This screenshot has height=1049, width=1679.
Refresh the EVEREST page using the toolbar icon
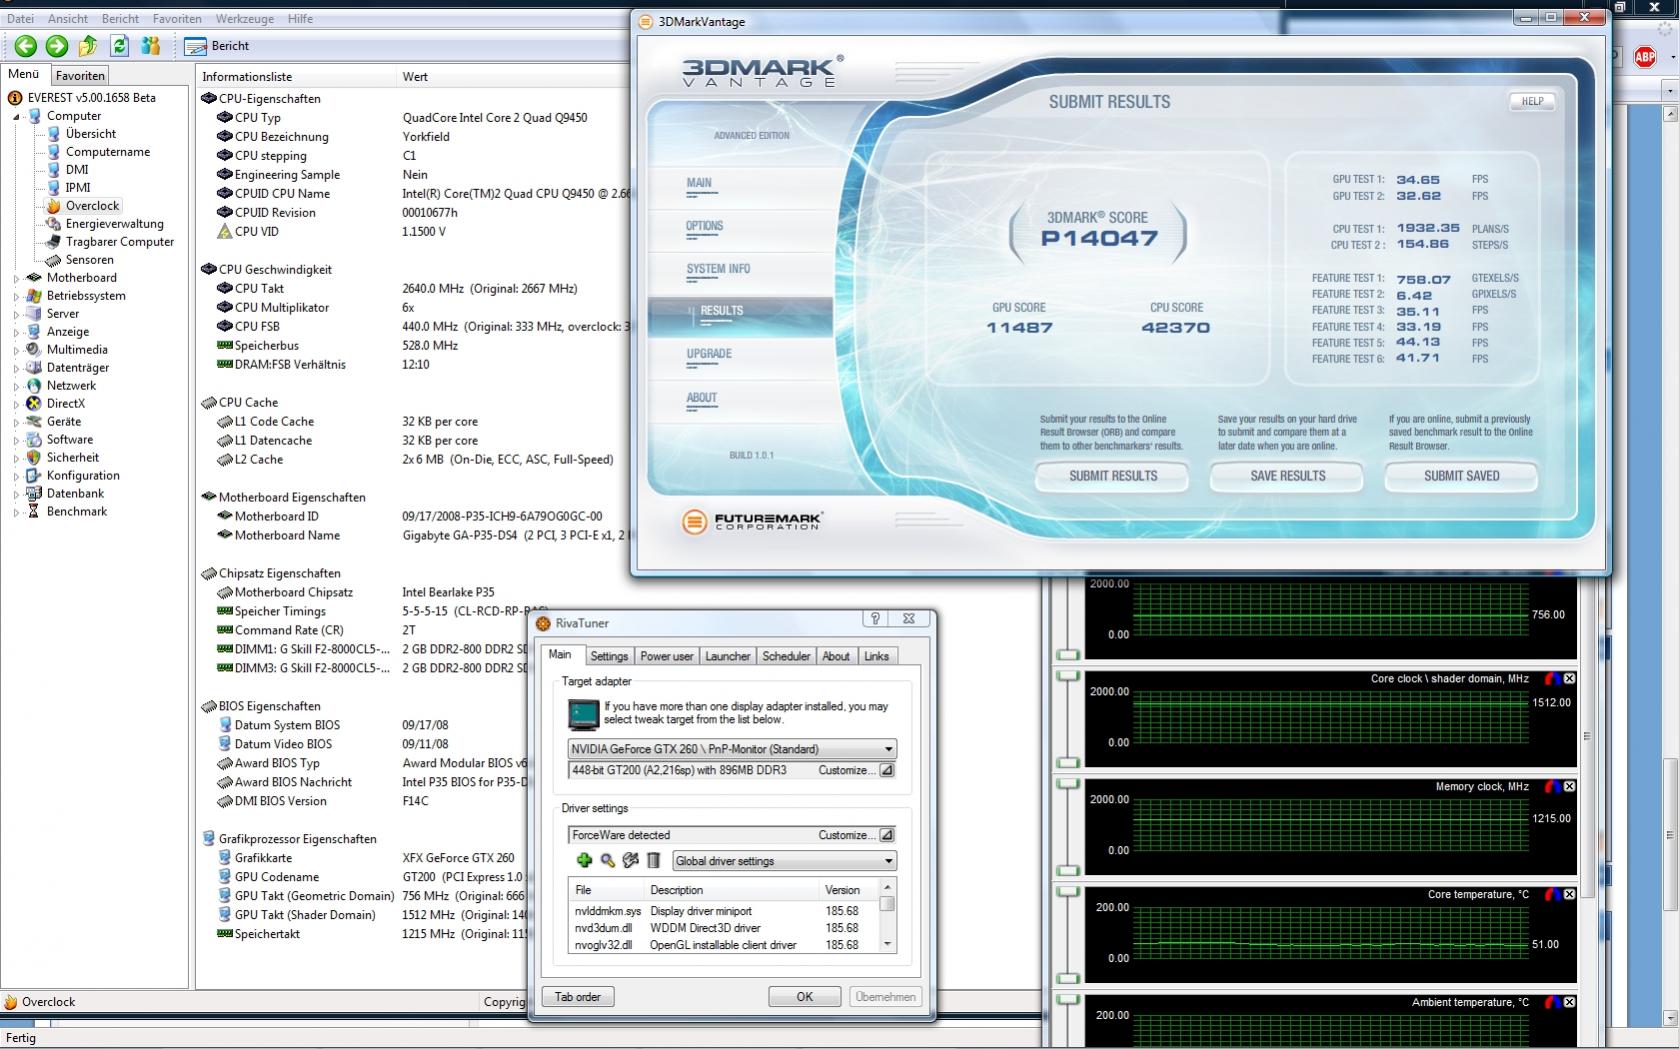(119, 46)
